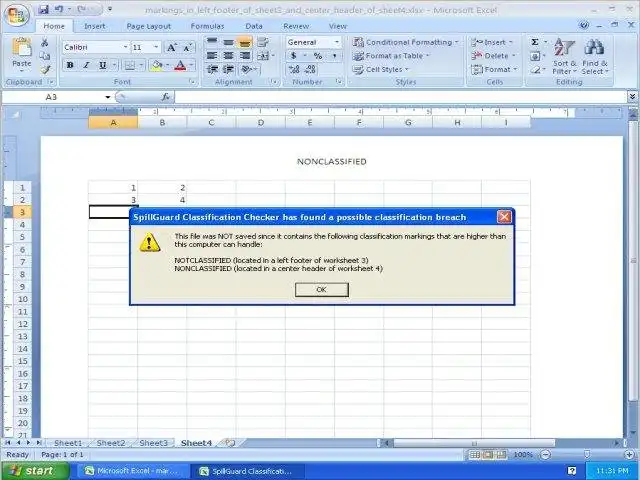Click the Windows start button

35,471
